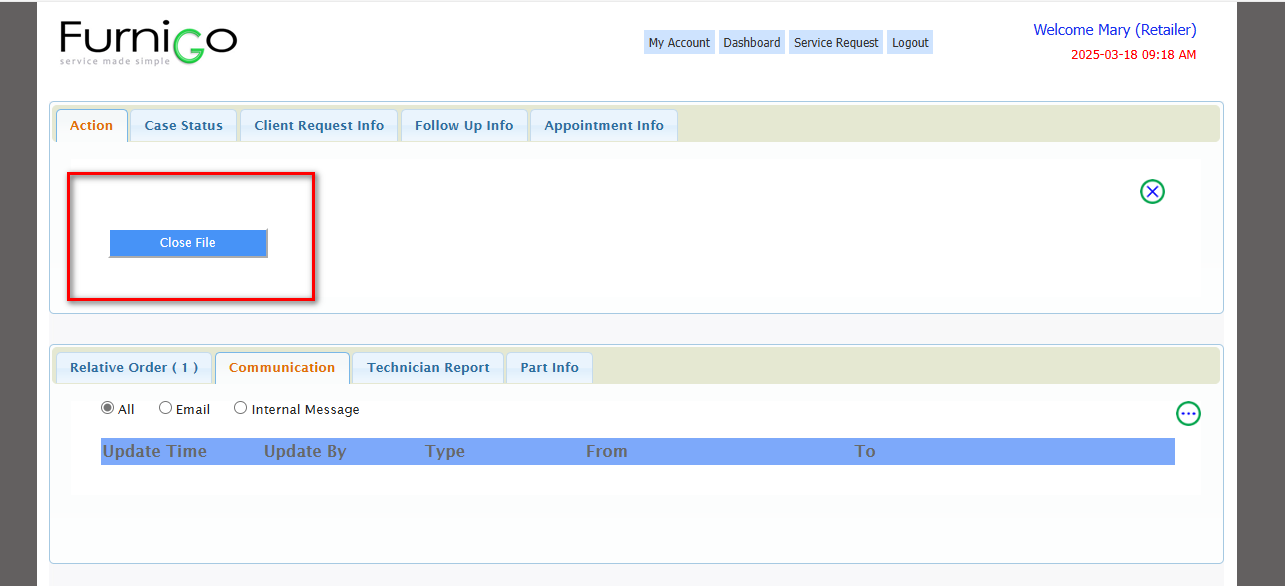Click the Update Time column header
The image size is (1285, 586).
pos(155,452)
